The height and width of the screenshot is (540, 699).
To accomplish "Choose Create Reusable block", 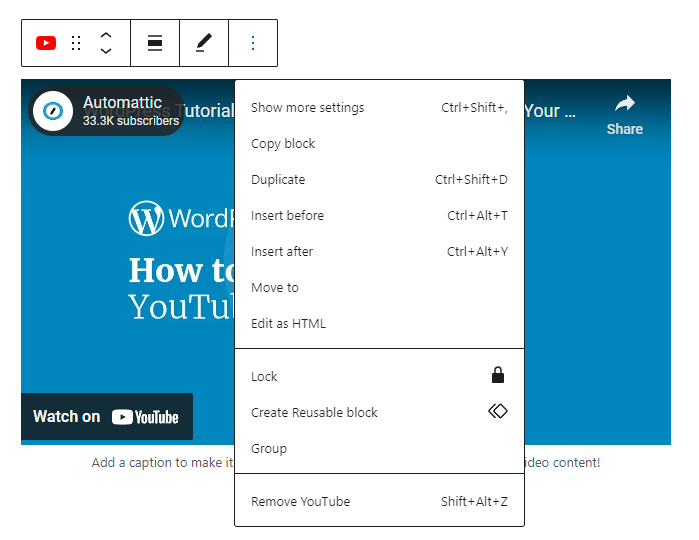I will (379, 412).
